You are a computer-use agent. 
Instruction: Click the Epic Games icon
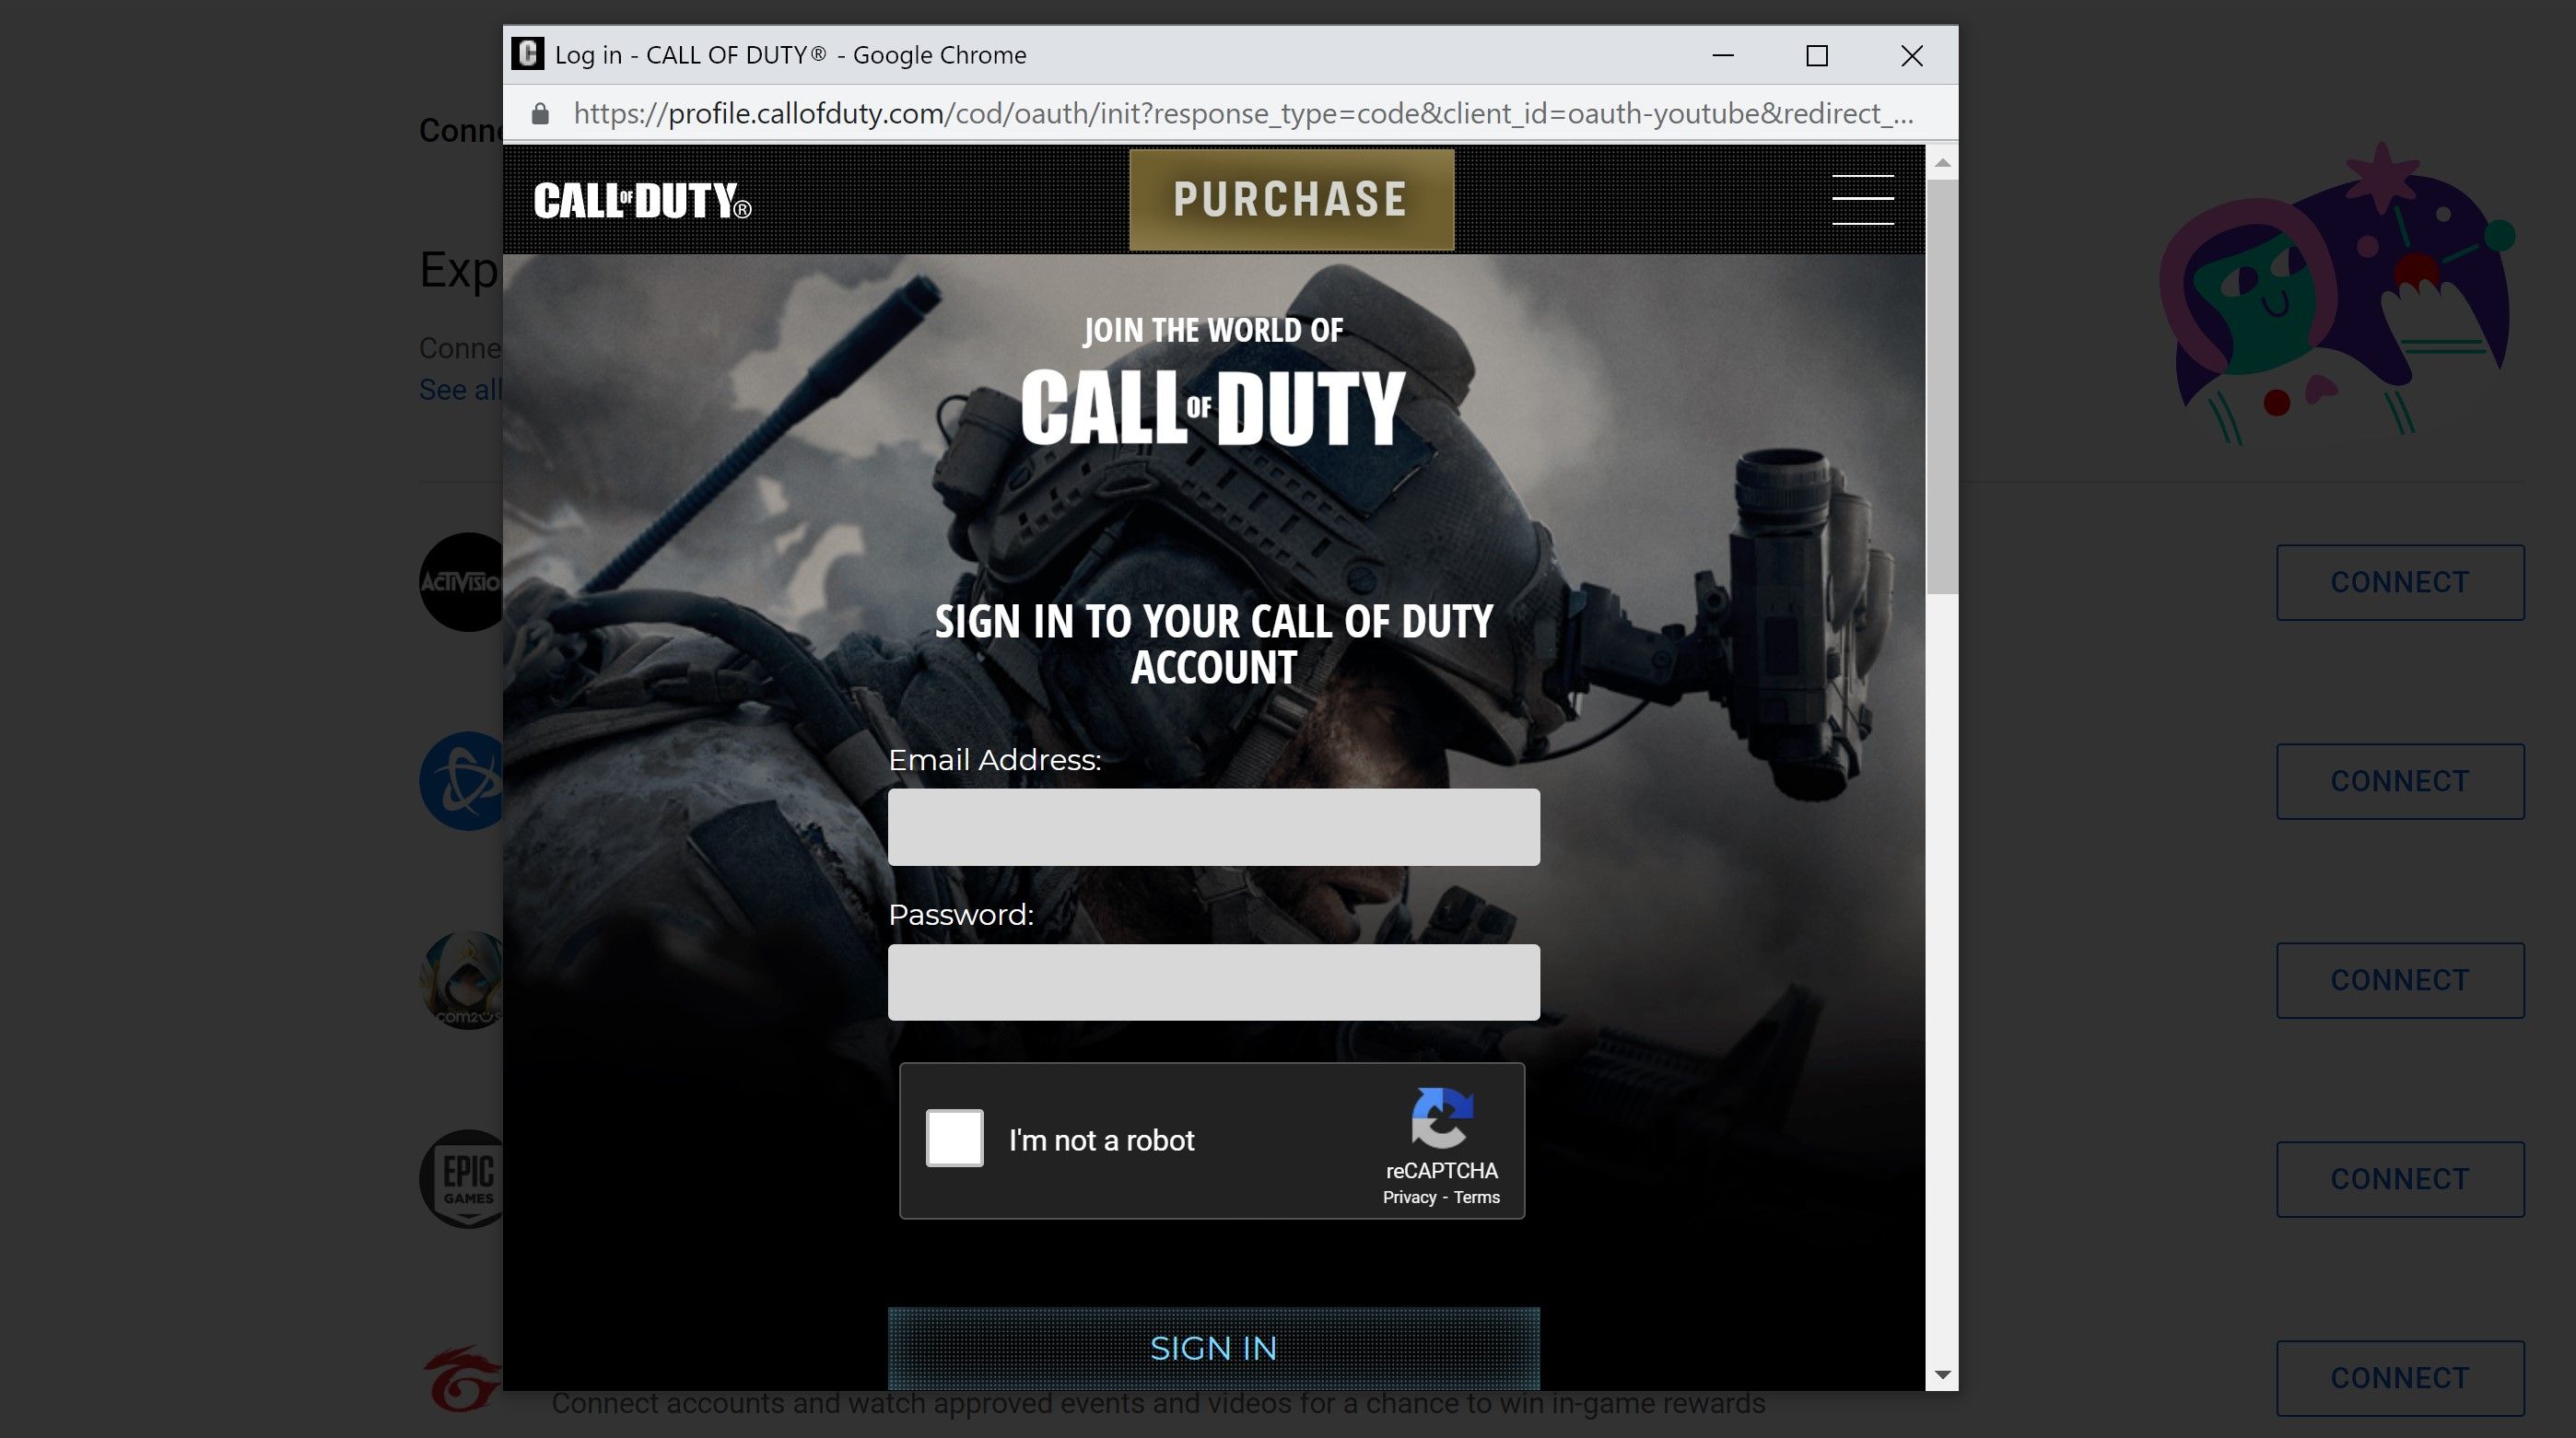[463, 1179]
